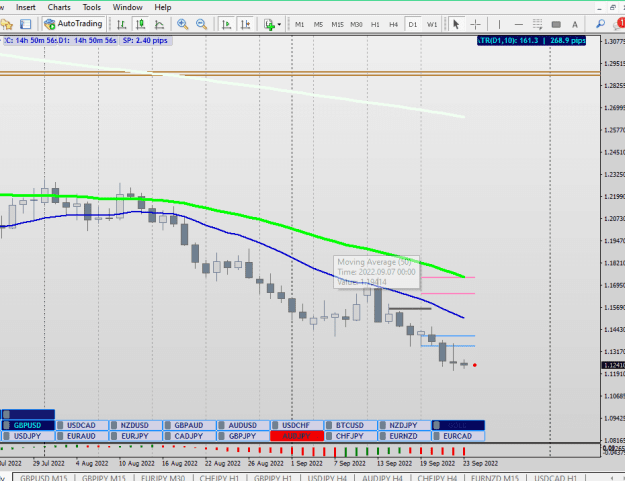Switch to the CHFJPY H1 chart tab
The width and height of the screenshot is (625, 481).
[219, 477]
